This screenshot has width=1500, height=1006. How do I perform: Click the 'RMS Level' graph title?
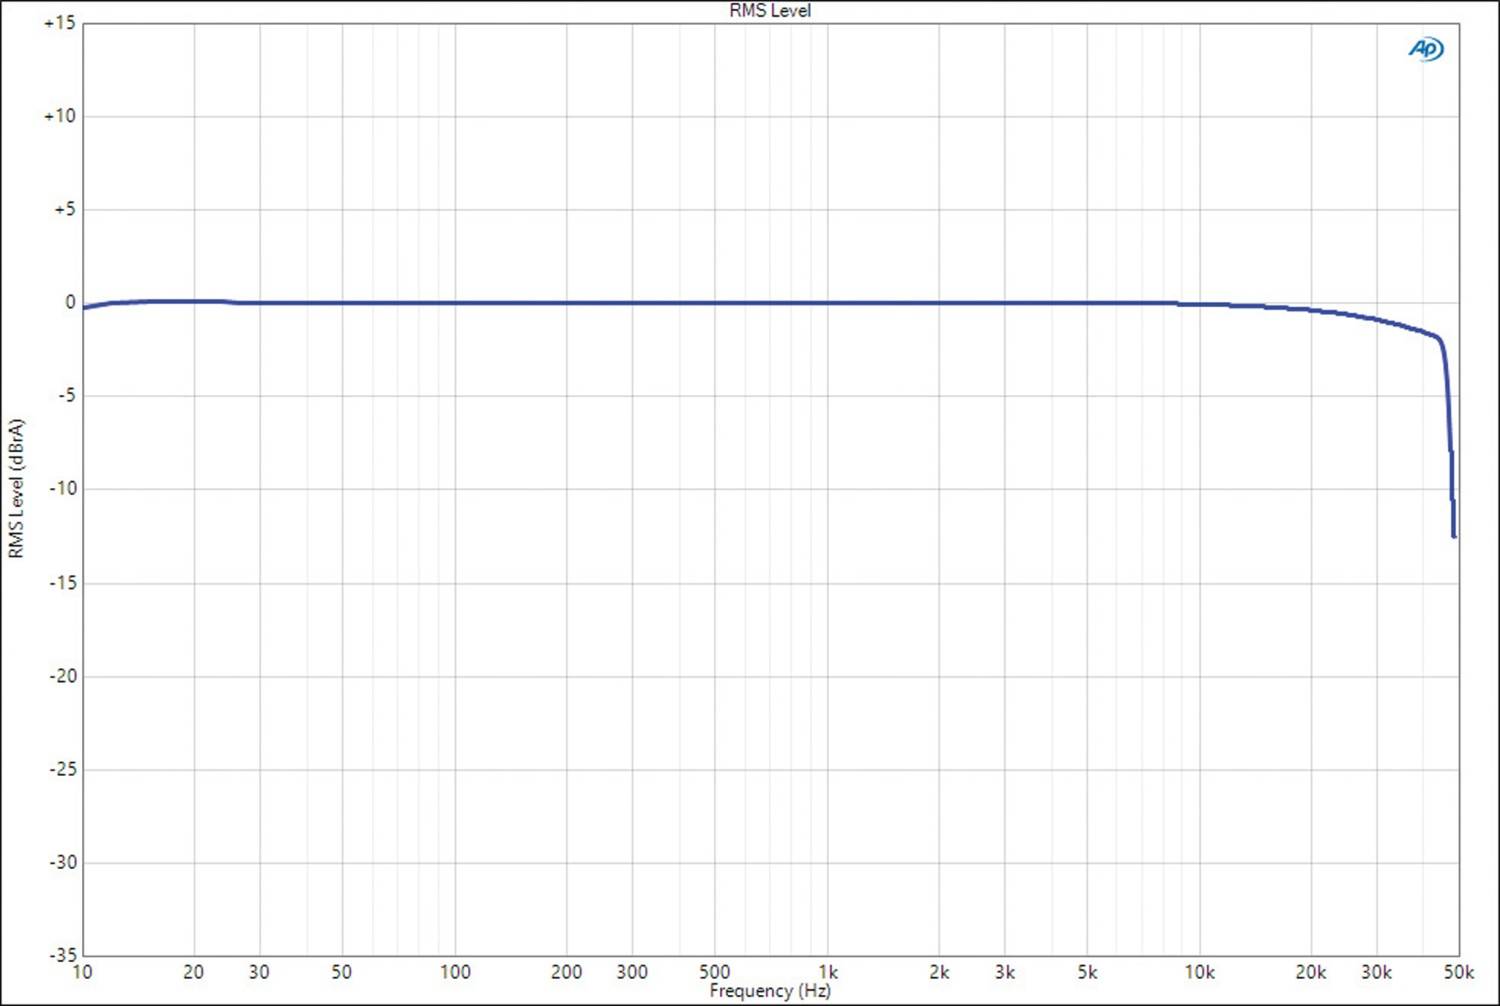pos(770,10)
